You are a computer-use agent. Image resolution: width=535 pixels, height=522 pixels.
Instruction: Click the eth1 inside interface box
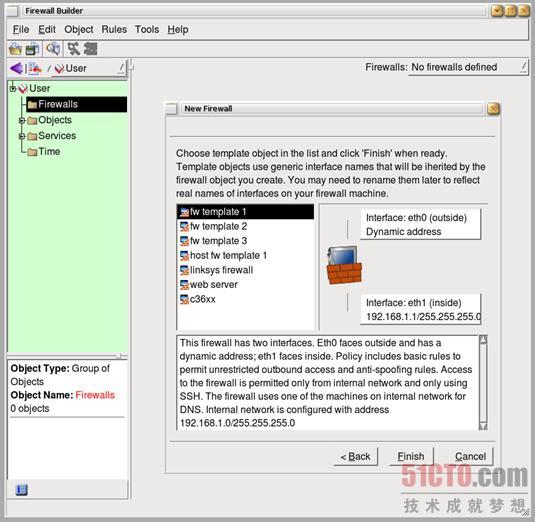[x=420, y=309]
